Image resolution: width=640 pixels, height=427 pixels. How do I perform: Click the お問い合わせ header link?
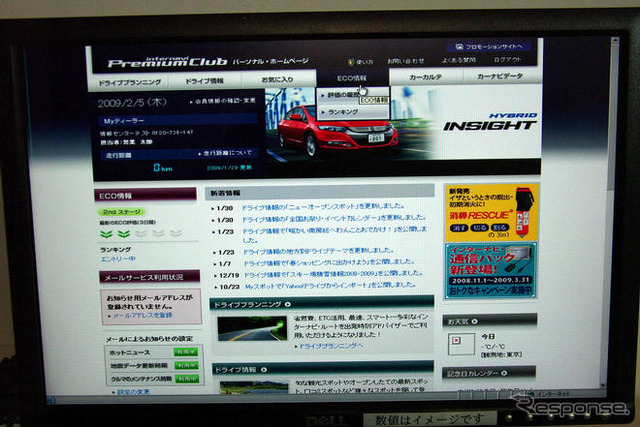[406, 61]
